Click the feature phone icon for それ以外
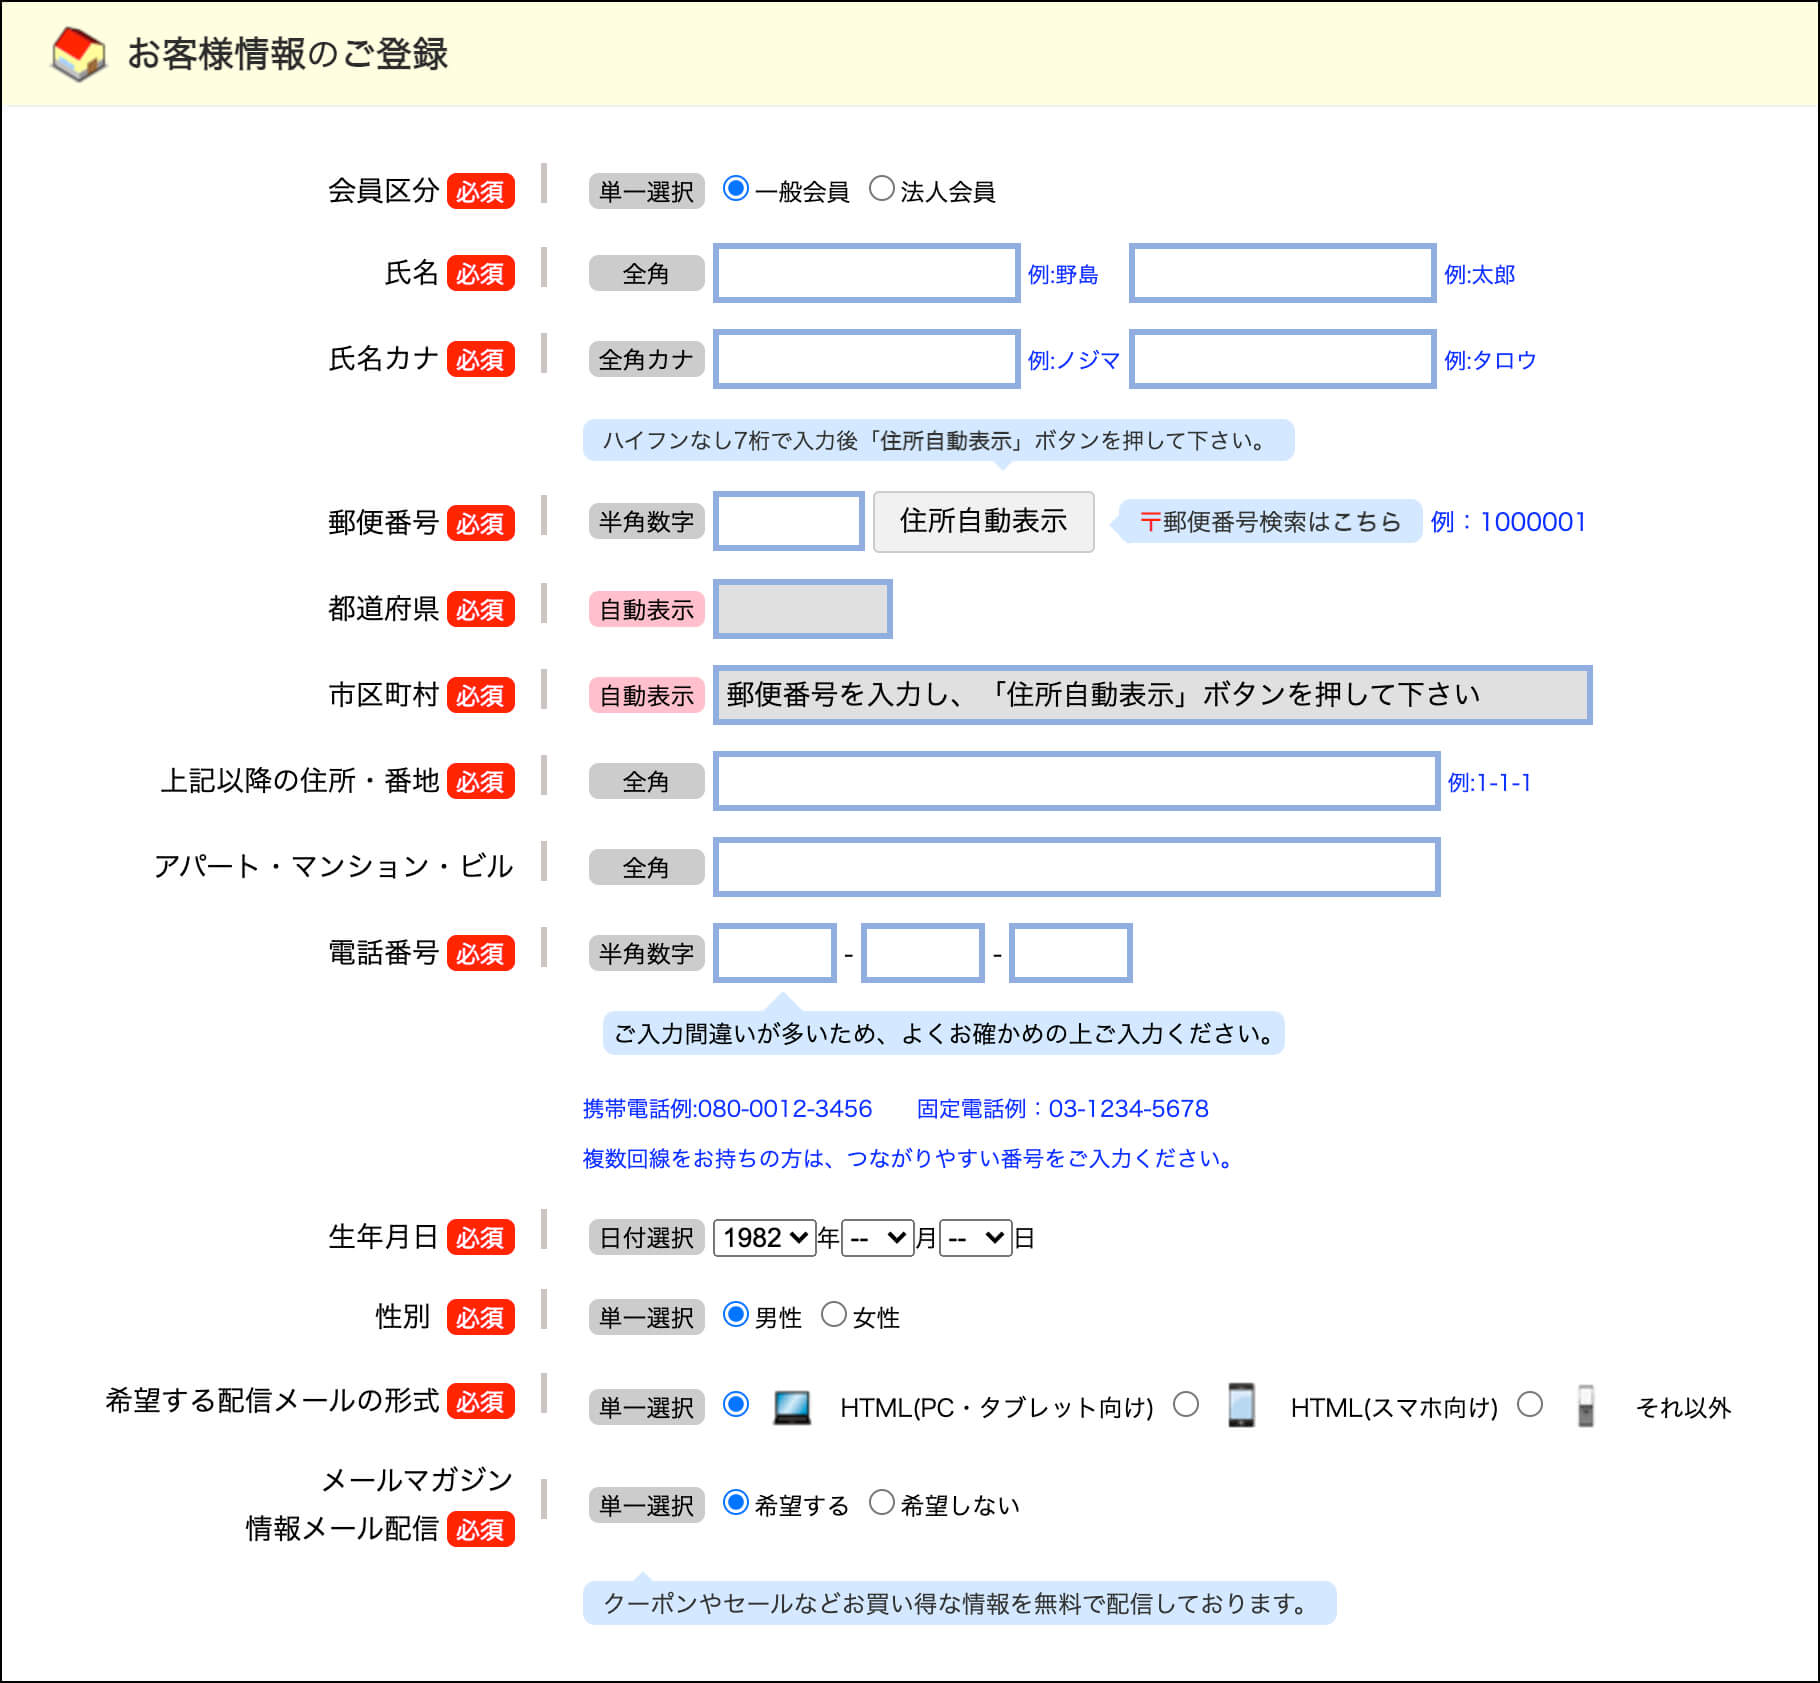The image size is (1820, 1683). pyautogui.click(x=1585, y=1406)
